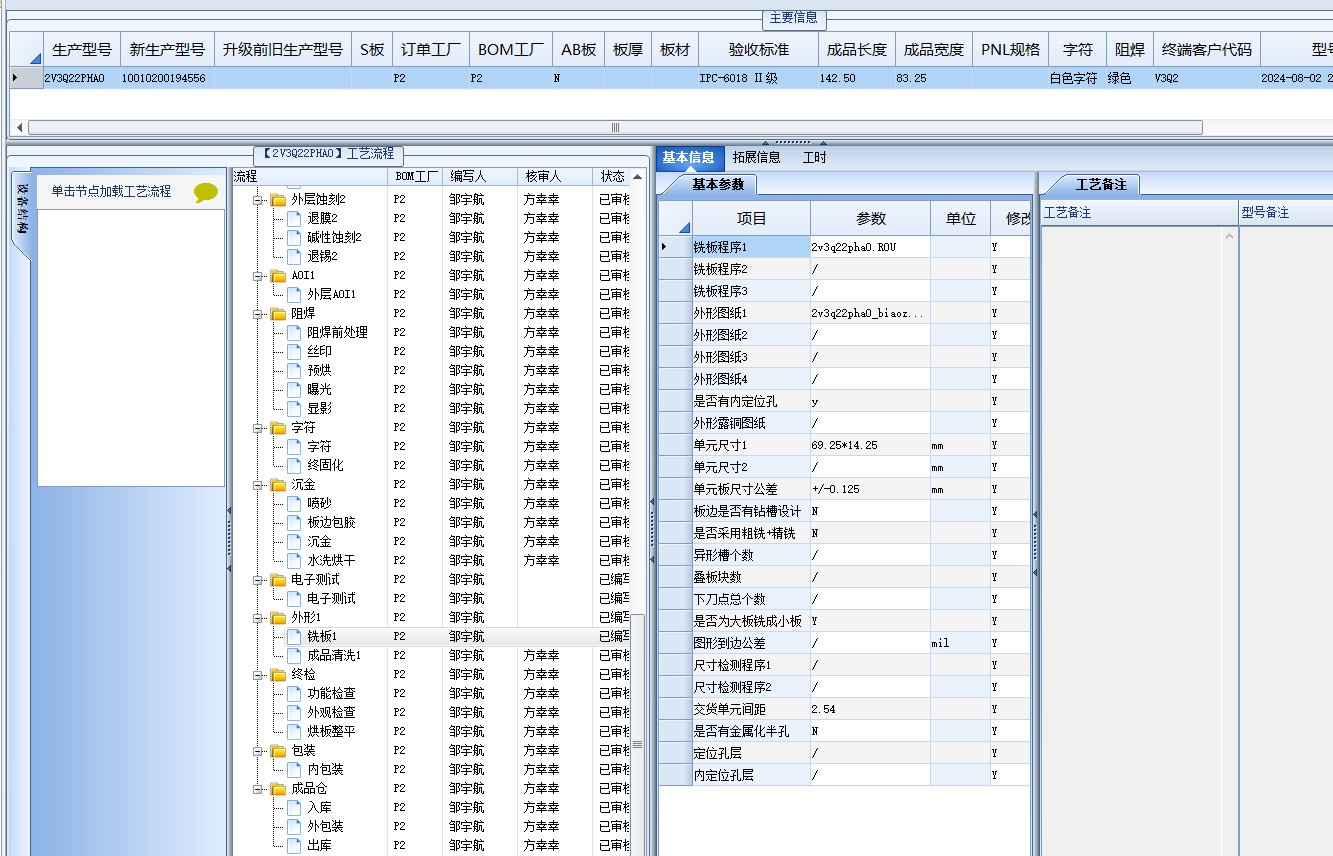The height and width of the screenshot is (856, 1333).
Task: Sort by the 生产型号 column header
Action: coord(81,49)
